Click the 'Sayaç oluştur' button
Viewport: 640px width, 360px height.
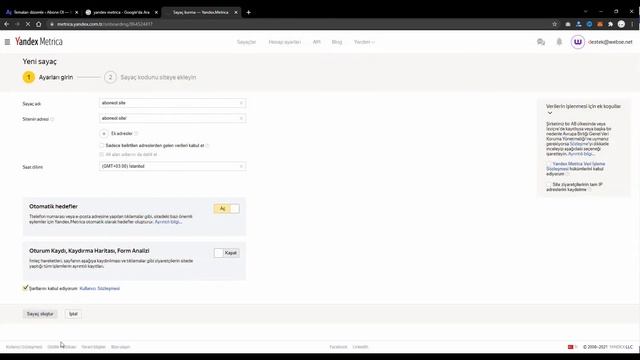40,314
